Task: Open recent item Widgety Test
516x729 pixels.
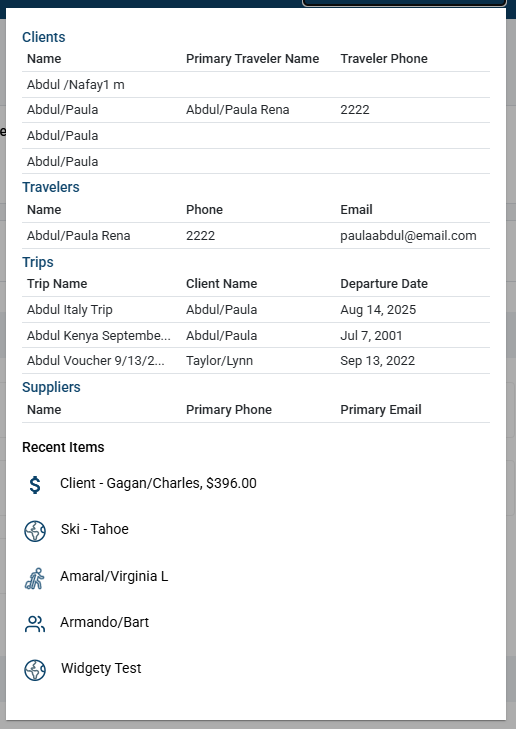Action: [x=101, y=668]
